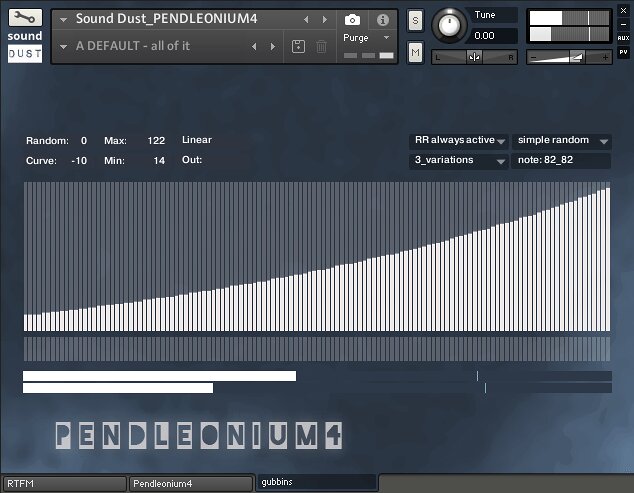Toggle the Mute M button
Viewport: 634px width, 493px height.
(415, 53)
